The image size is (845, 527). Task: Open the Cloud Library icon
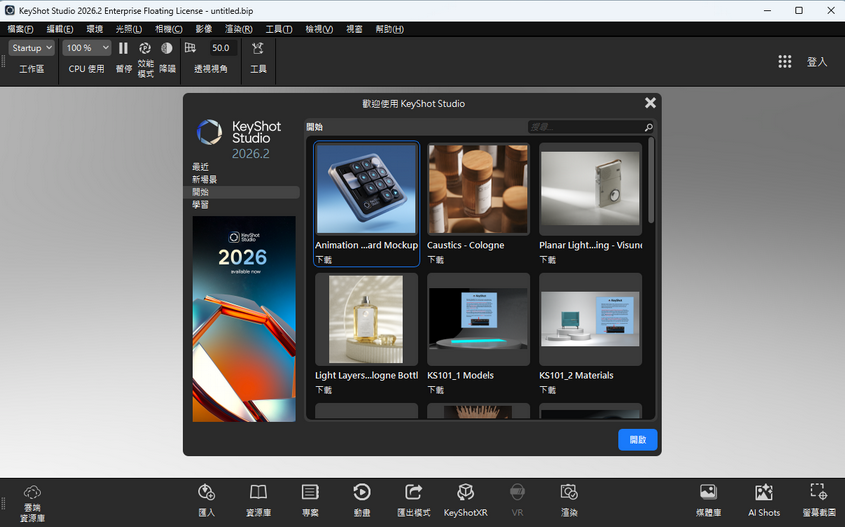(x=32, y=492)
